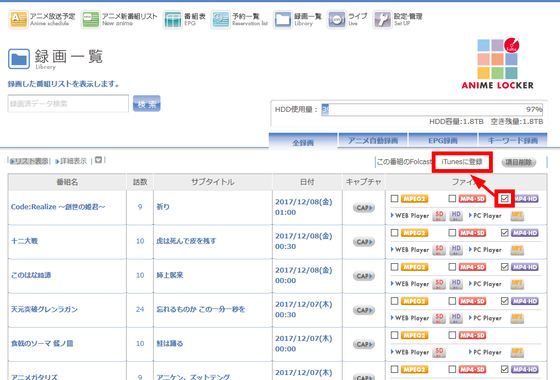Image resolution: width=560 pixels, height=380 pixels.
Task: Open the この番組のPodcast link
Action: (x=404, y=162)
